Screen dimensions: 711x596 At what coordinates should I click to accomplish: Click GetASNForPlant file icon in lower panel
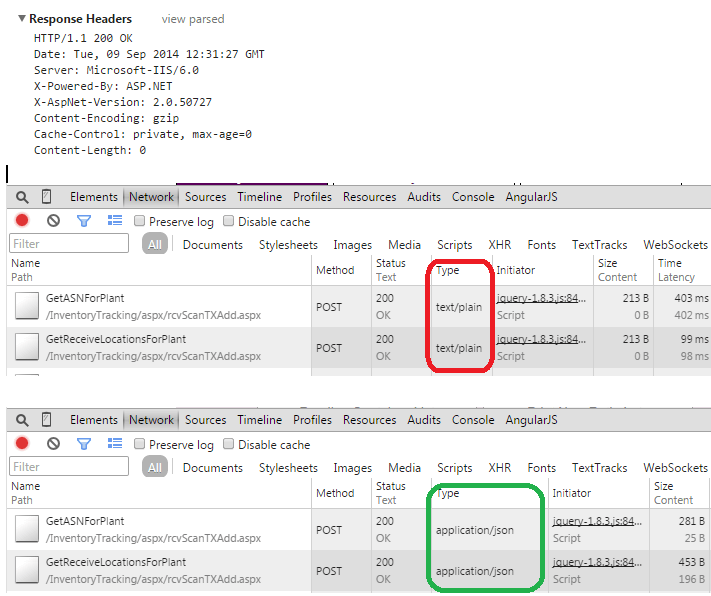26,529
